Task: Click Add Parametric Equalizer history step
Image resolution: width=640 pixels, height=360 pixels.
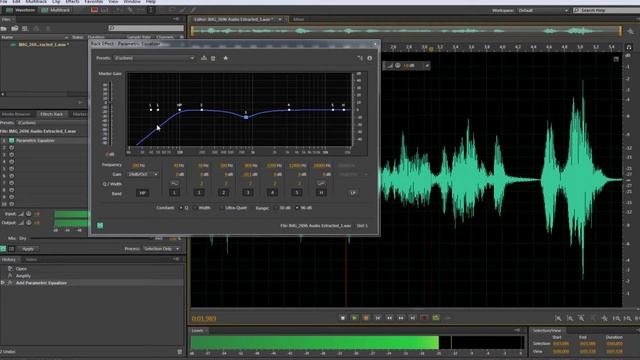Action: click(x=41, y=283)
